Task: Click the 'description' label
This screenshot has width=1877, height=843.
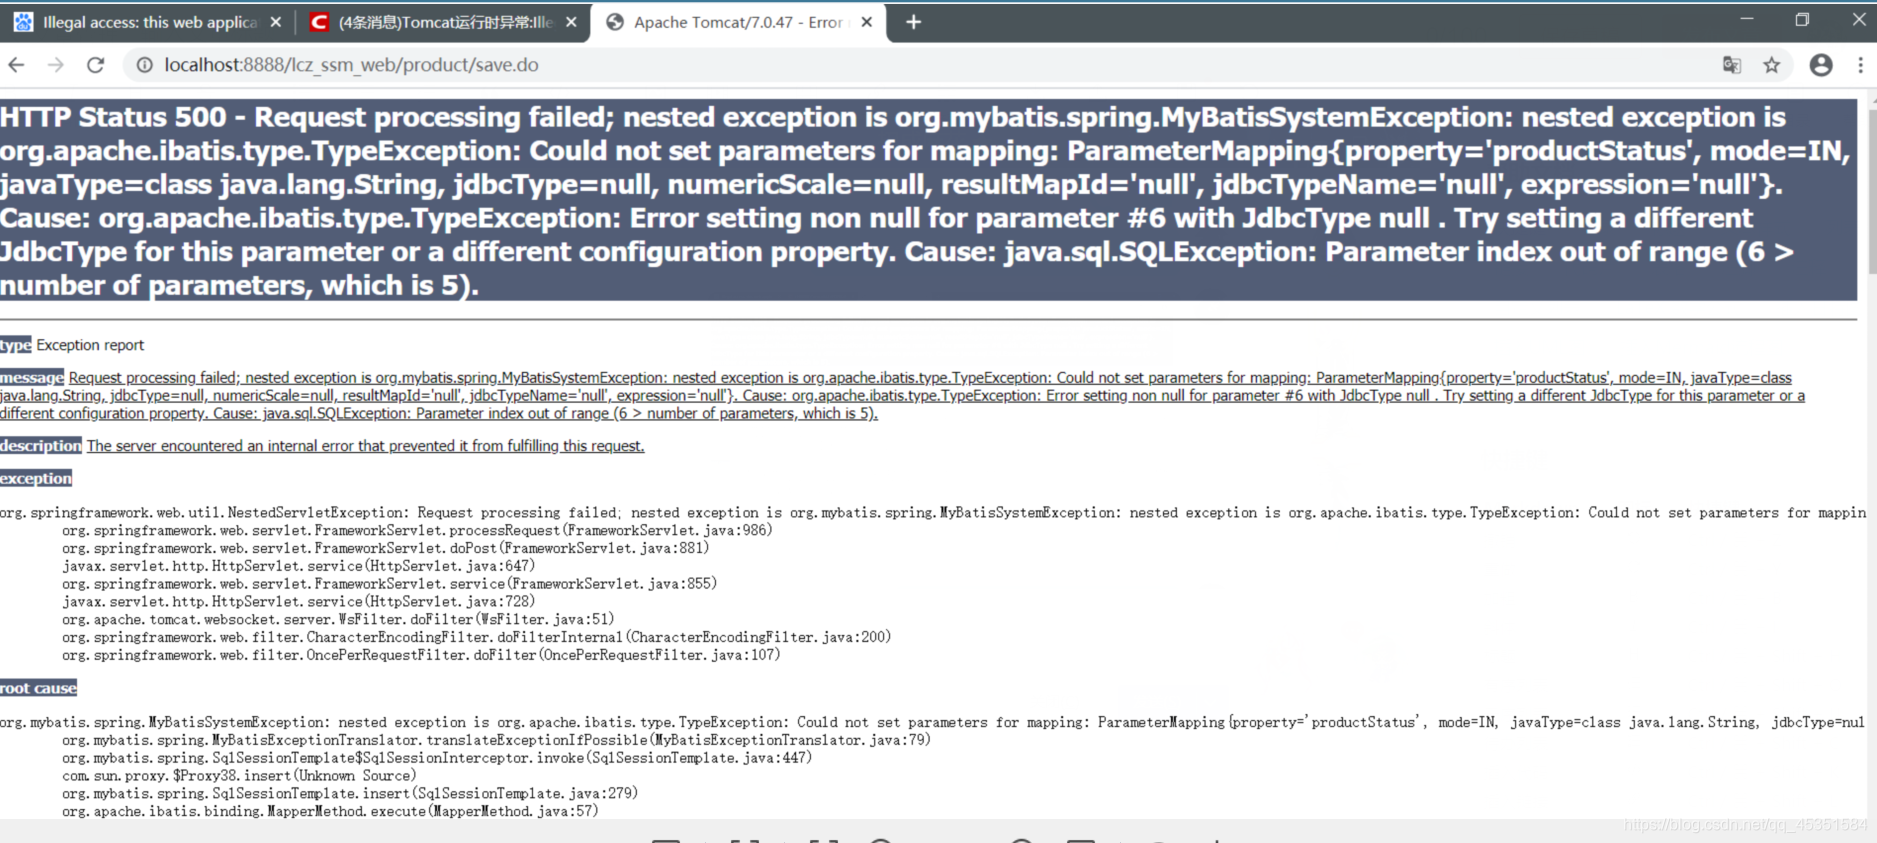Action: point(41,445)
